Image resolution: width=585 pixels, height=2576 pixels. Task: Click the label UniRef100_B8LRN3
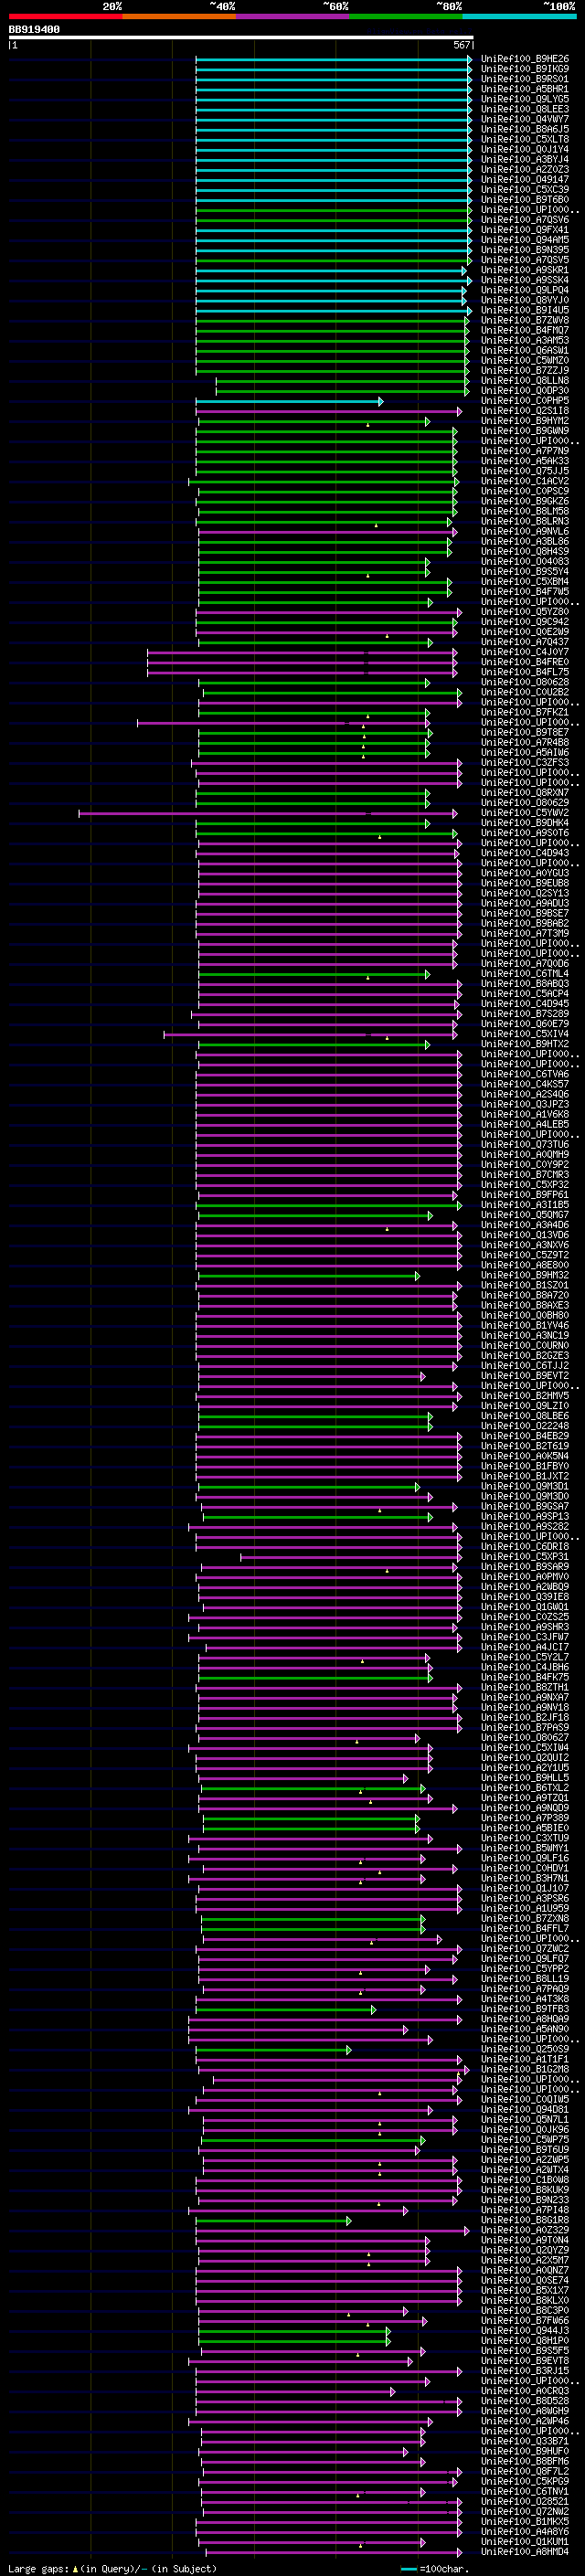[x=525, y=521]
